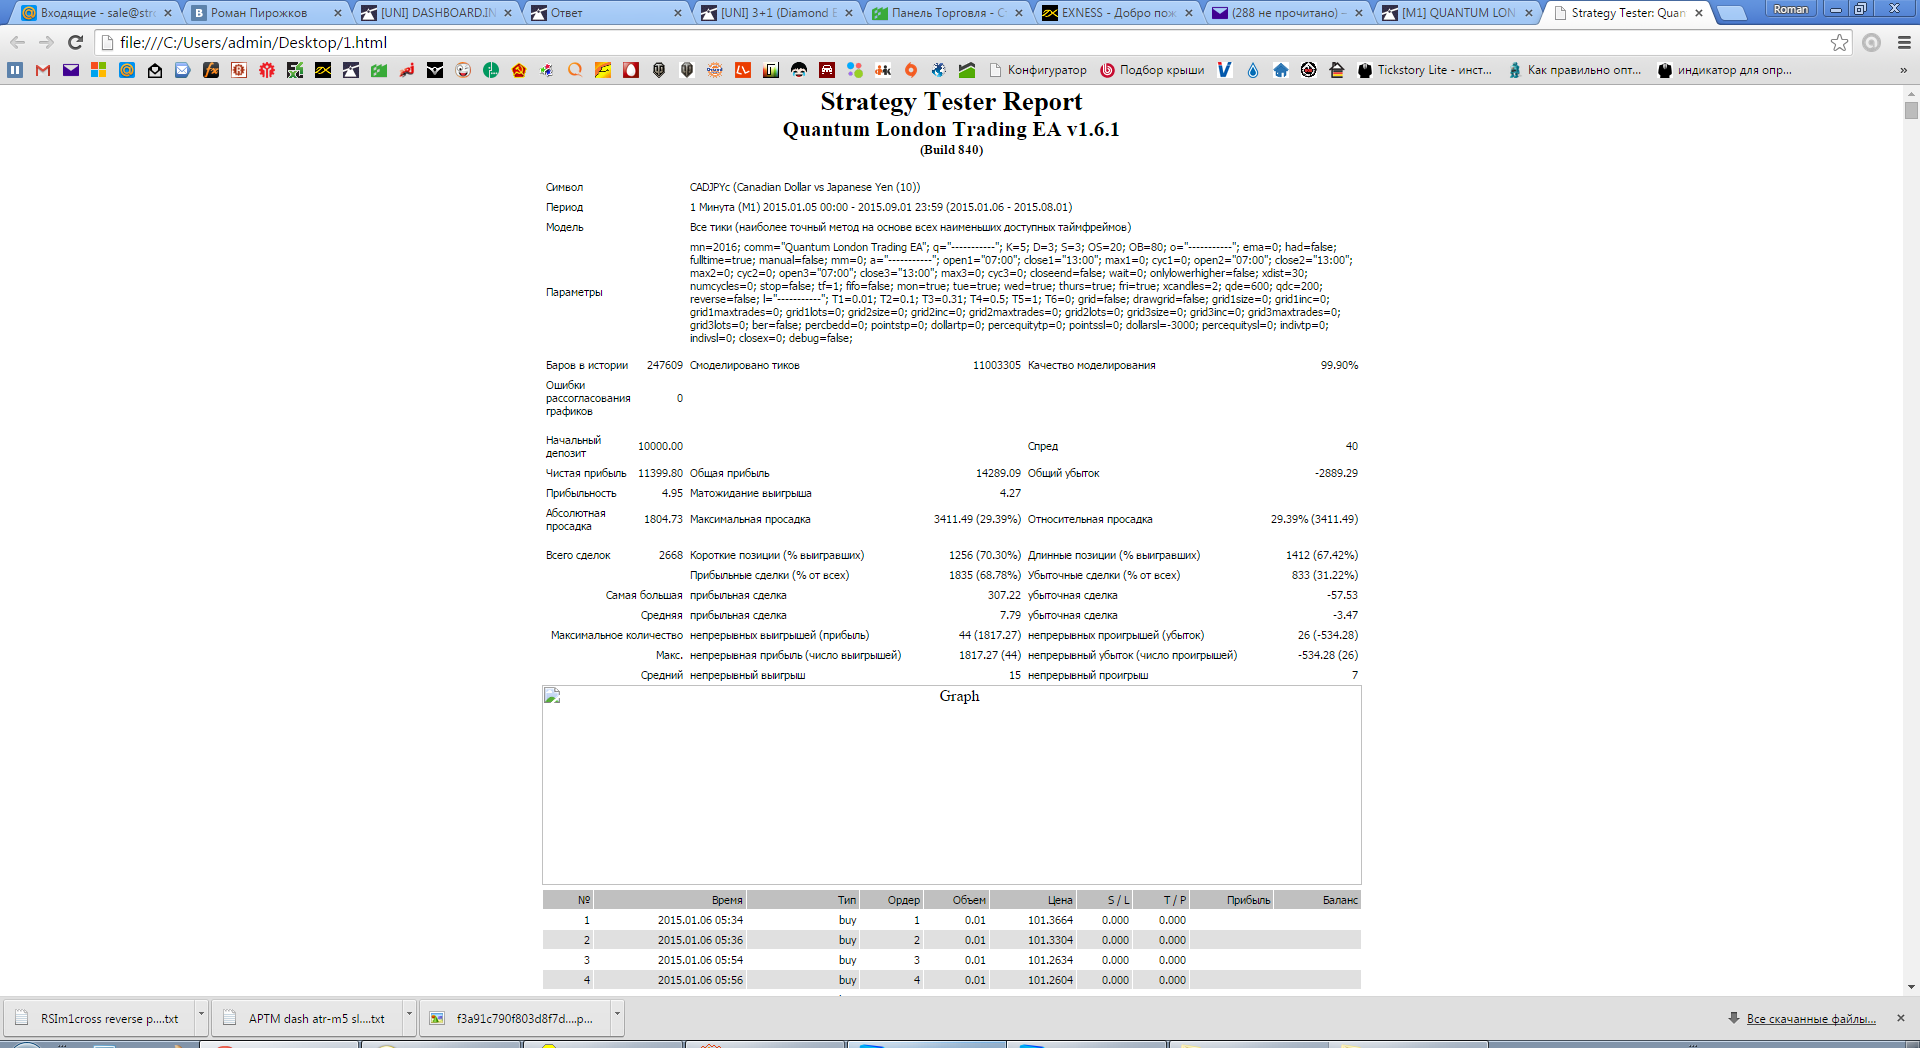
Task: Open the first World of Tanks shield bookmark
Action: (x=659, y=70)
